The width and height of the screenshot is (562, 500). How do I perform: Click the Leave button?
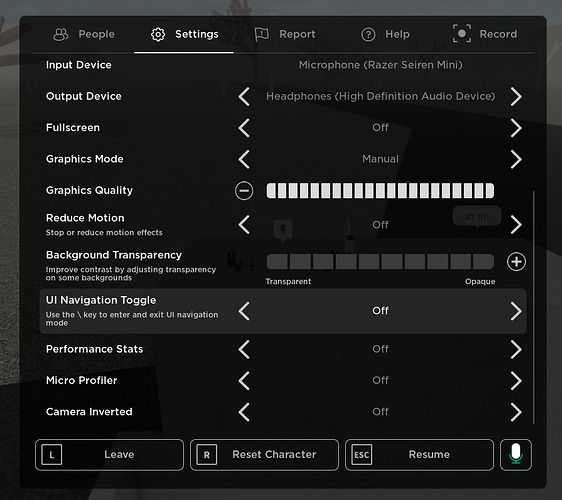109,454
